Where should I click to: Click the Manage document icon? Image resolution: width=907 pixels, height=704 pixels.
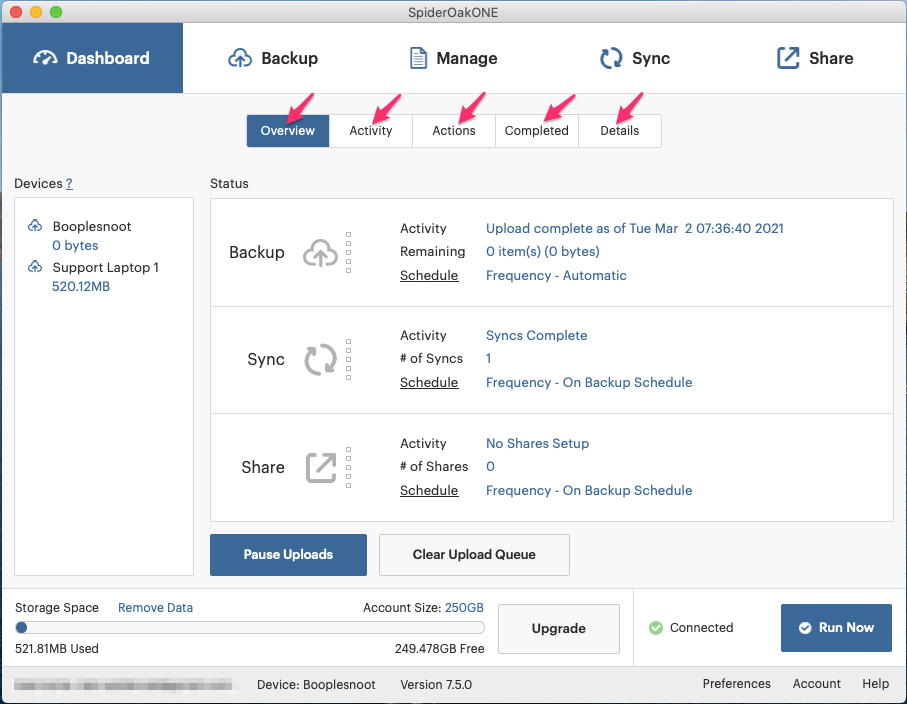coord(418,58)
